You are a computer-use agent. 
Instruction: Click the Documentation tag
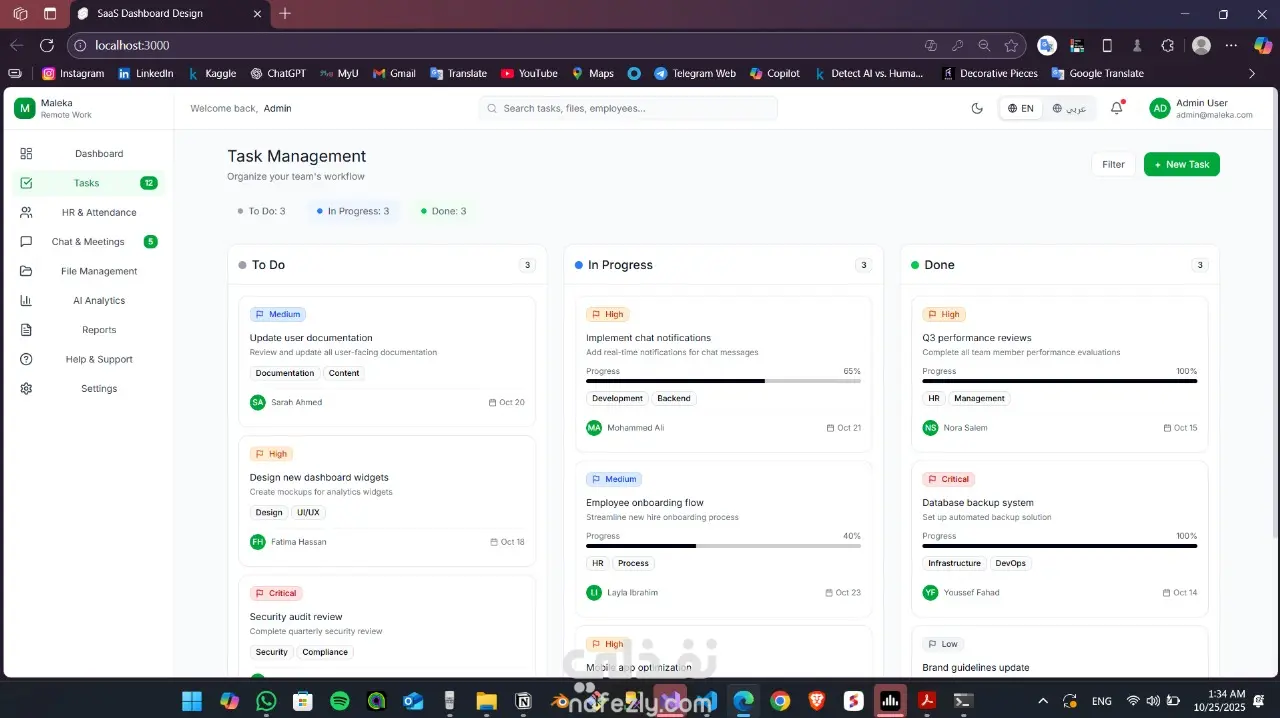tap(285, 373)
